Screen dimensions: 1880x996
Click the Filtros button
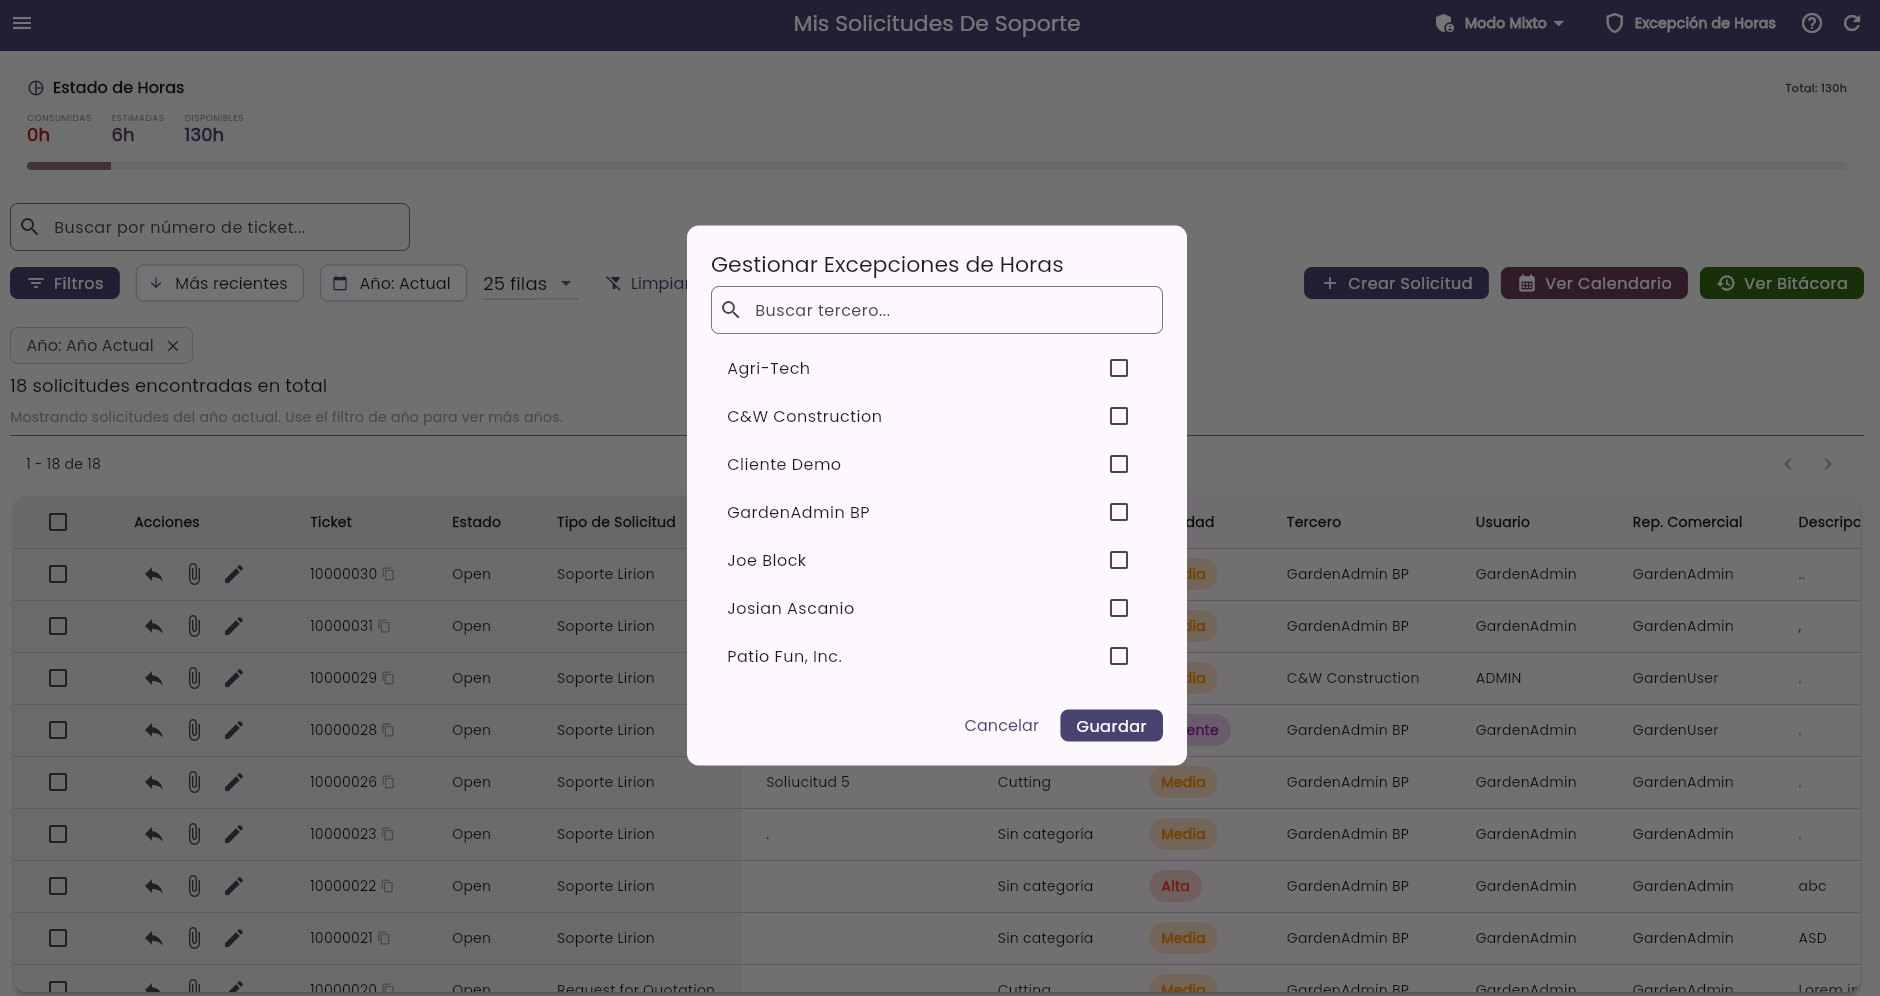point(65,284)
